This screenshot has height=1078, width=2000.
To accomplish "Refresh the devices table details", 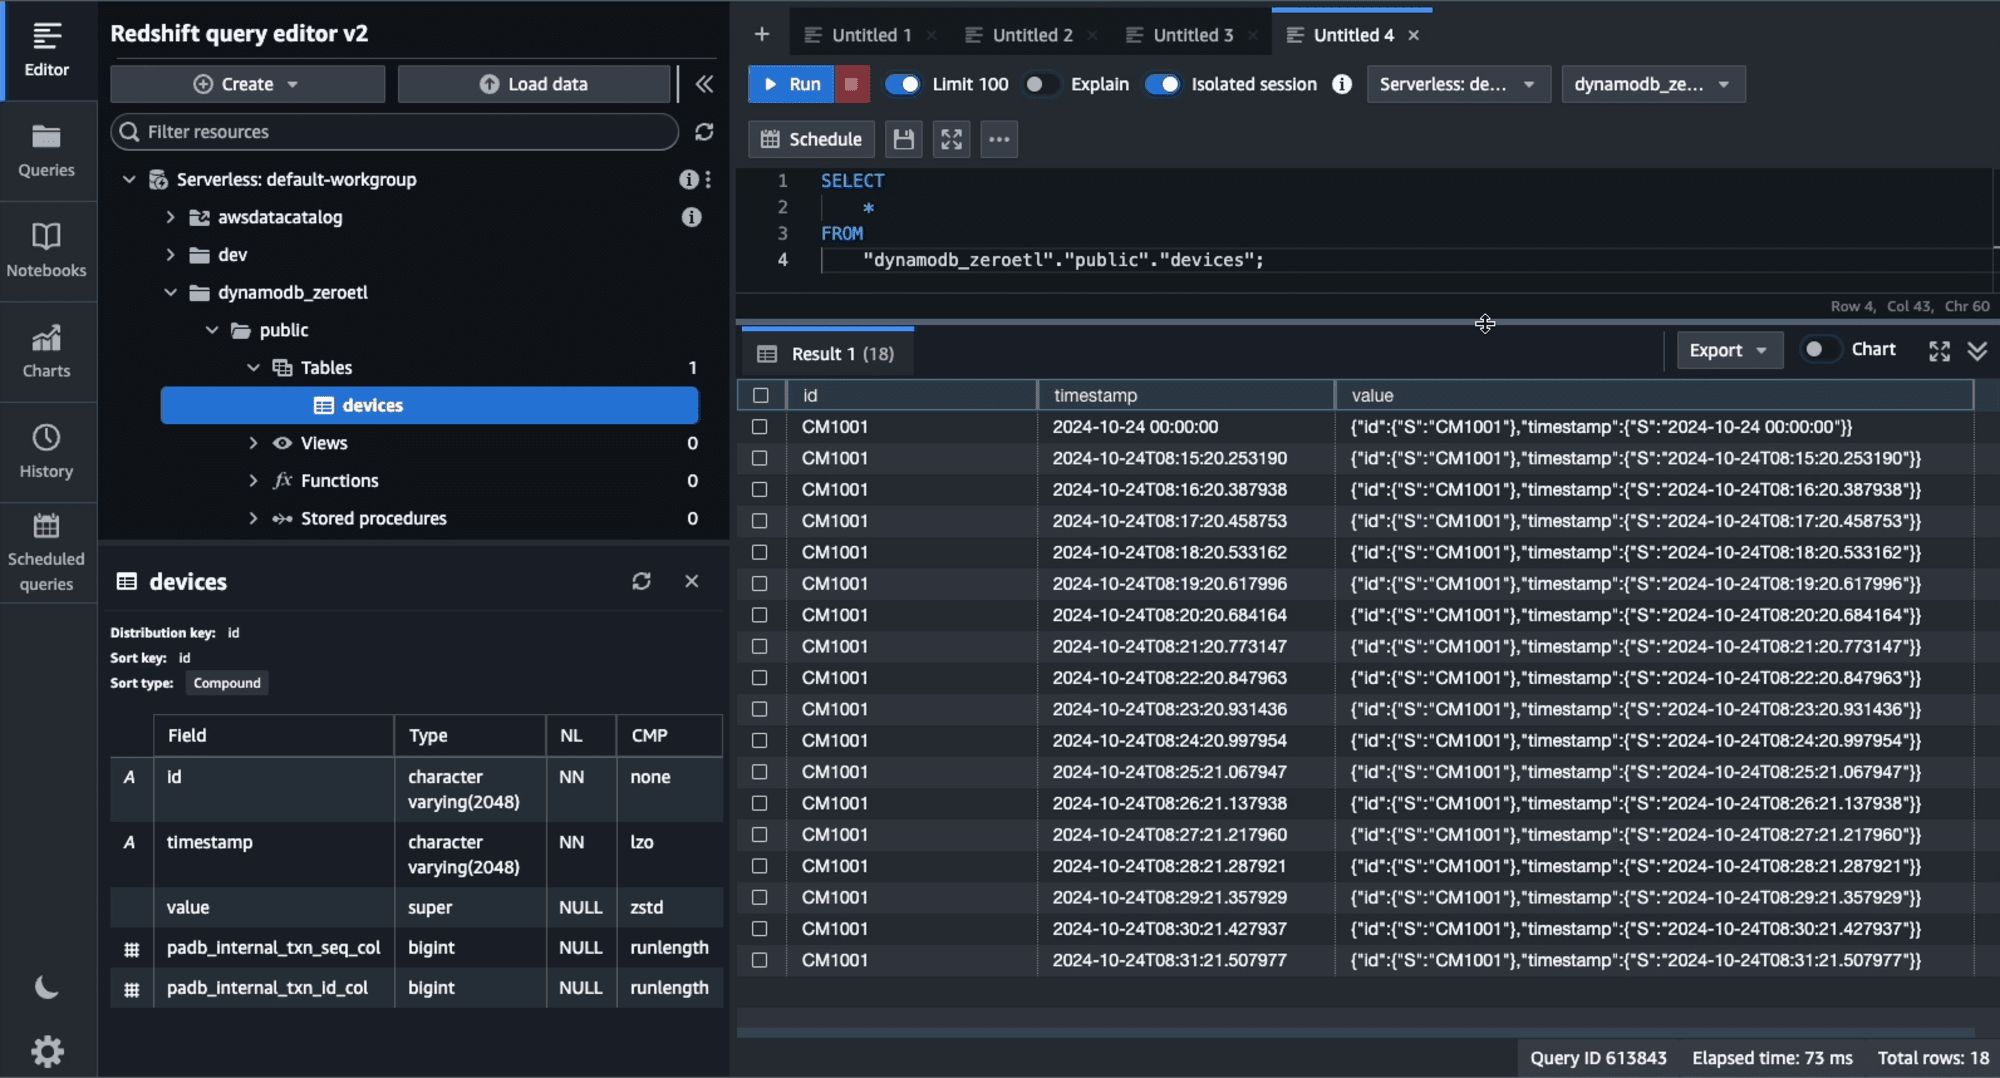I will coord(641,581).
